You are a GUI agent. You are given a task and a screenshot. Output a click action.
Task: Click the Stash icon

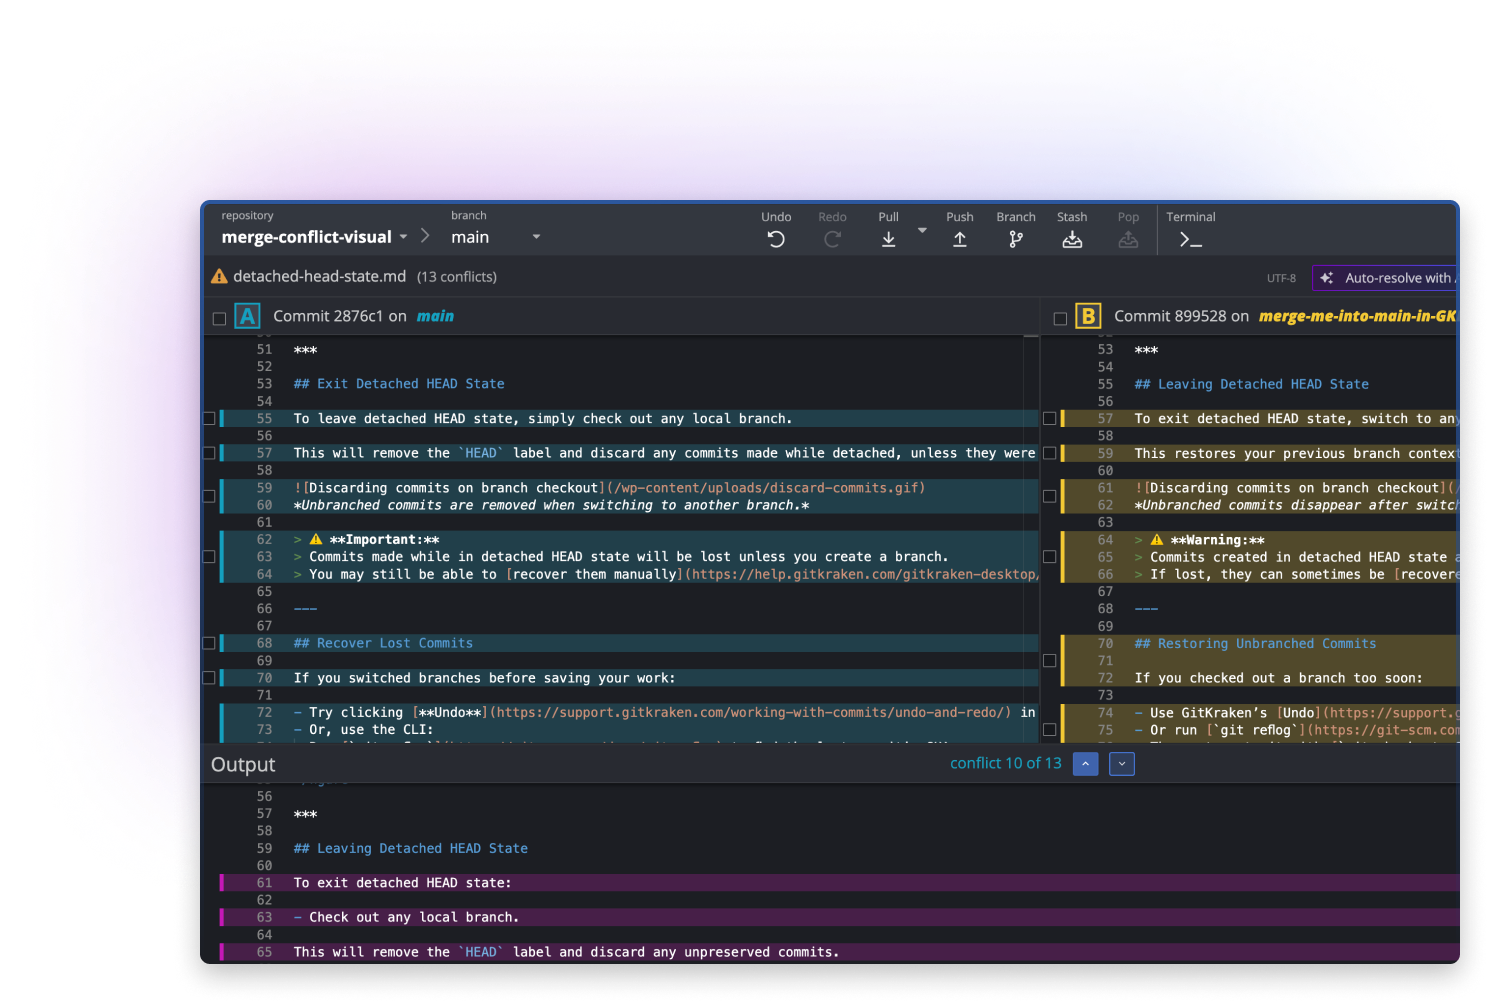pyautogui.click(x=1072, y=238)
